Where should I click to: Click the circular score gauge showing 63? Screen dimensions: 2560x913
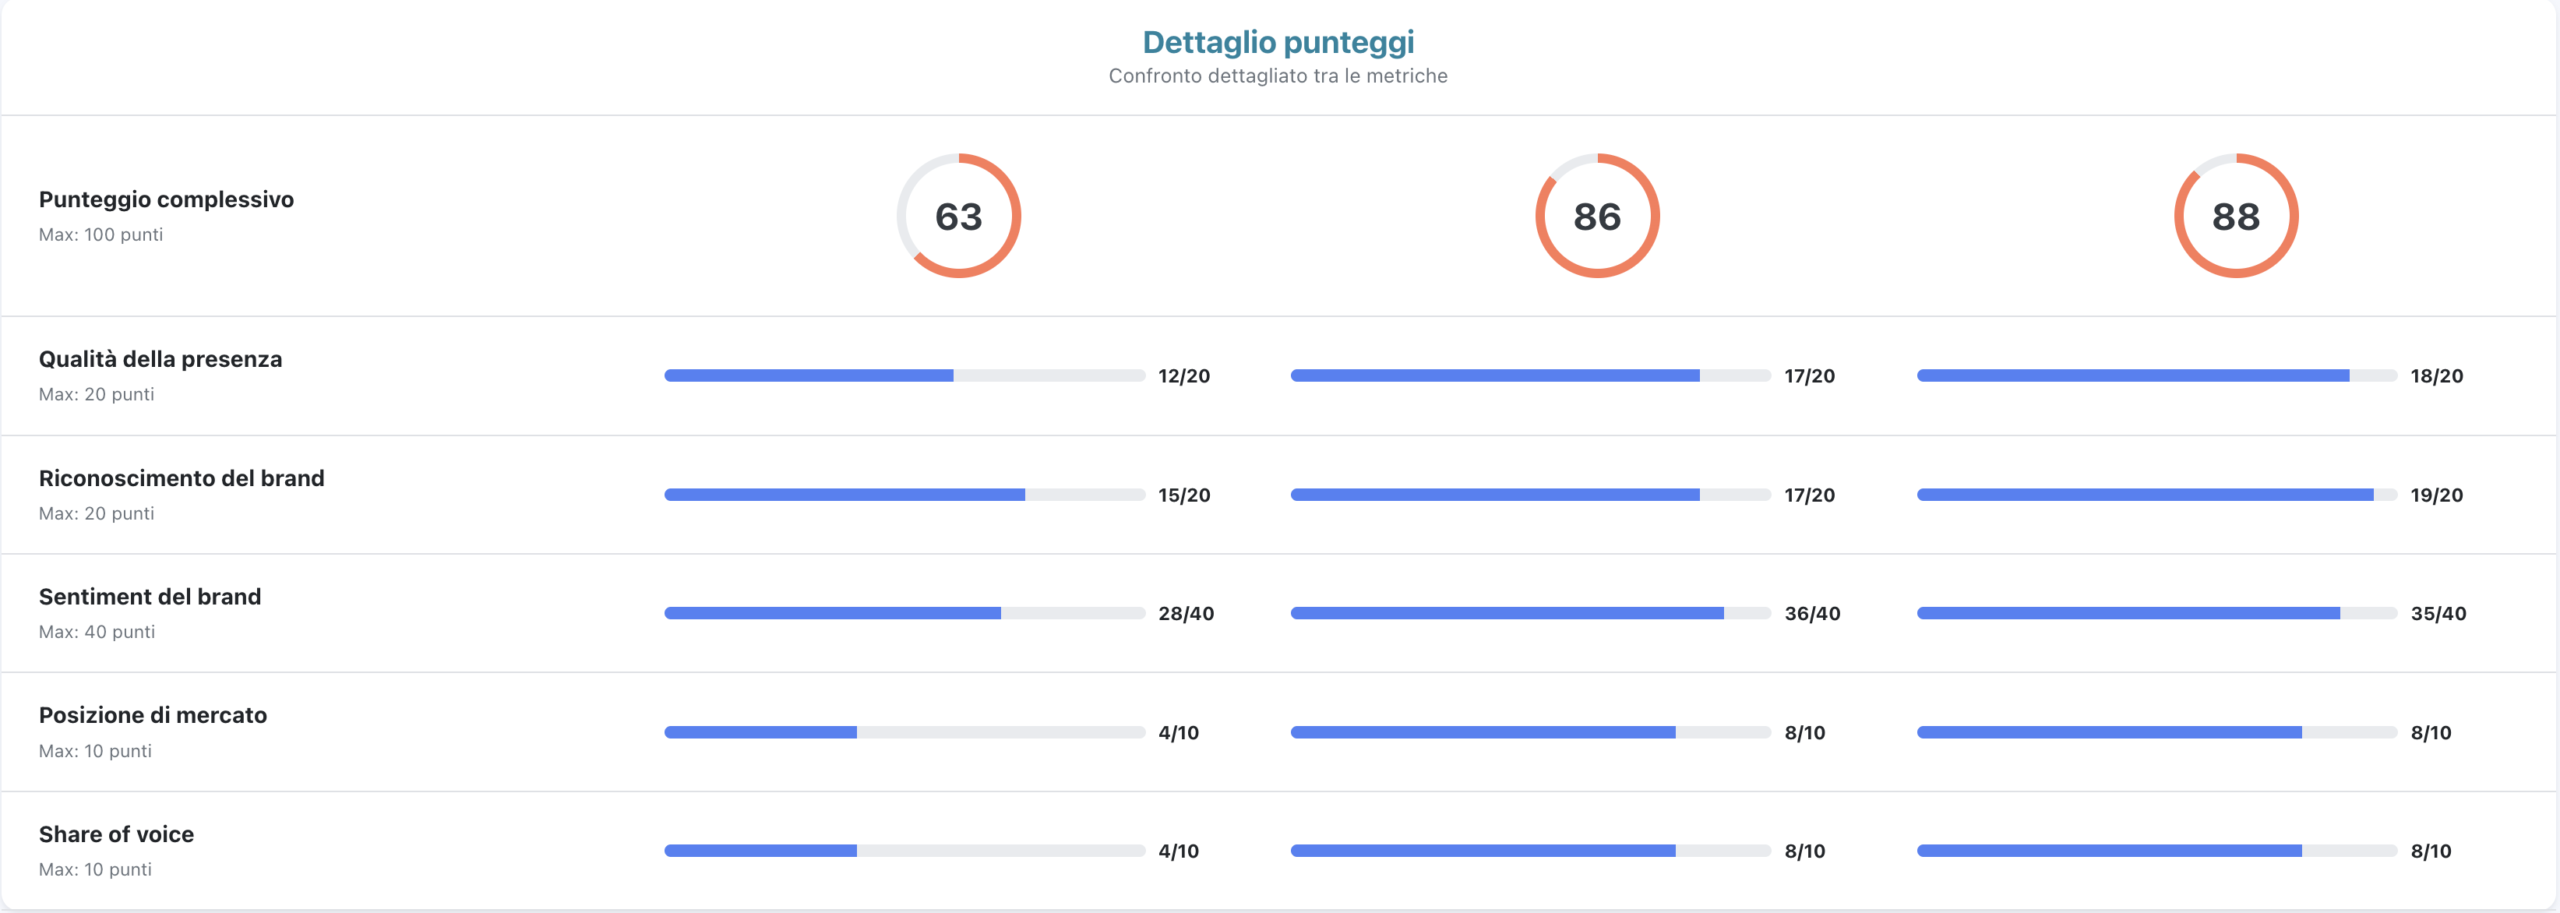click(958, 216)
